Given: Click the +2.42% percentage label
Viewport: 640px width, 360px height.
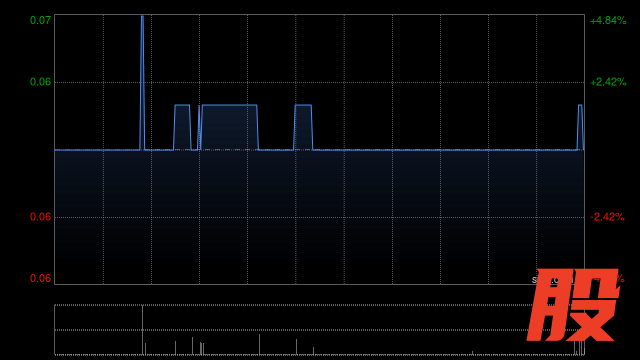Looking at the screenshot, I should (x=608, y=82).
